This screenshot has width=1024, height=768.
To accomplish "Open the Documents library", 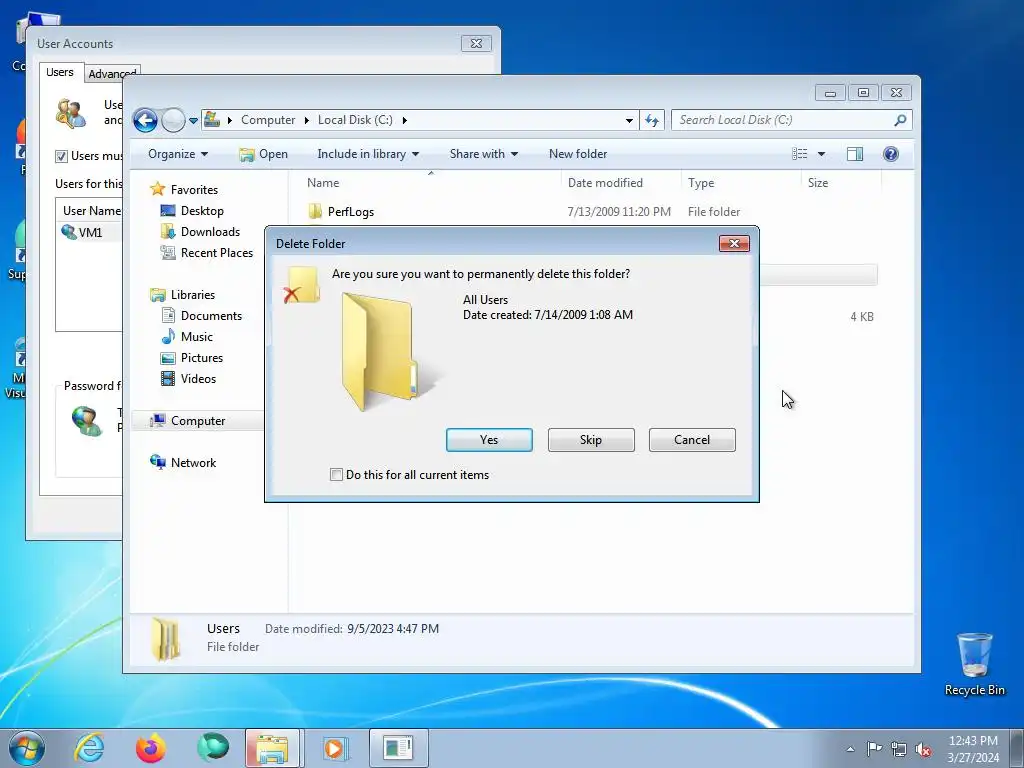I will [211, 315].
